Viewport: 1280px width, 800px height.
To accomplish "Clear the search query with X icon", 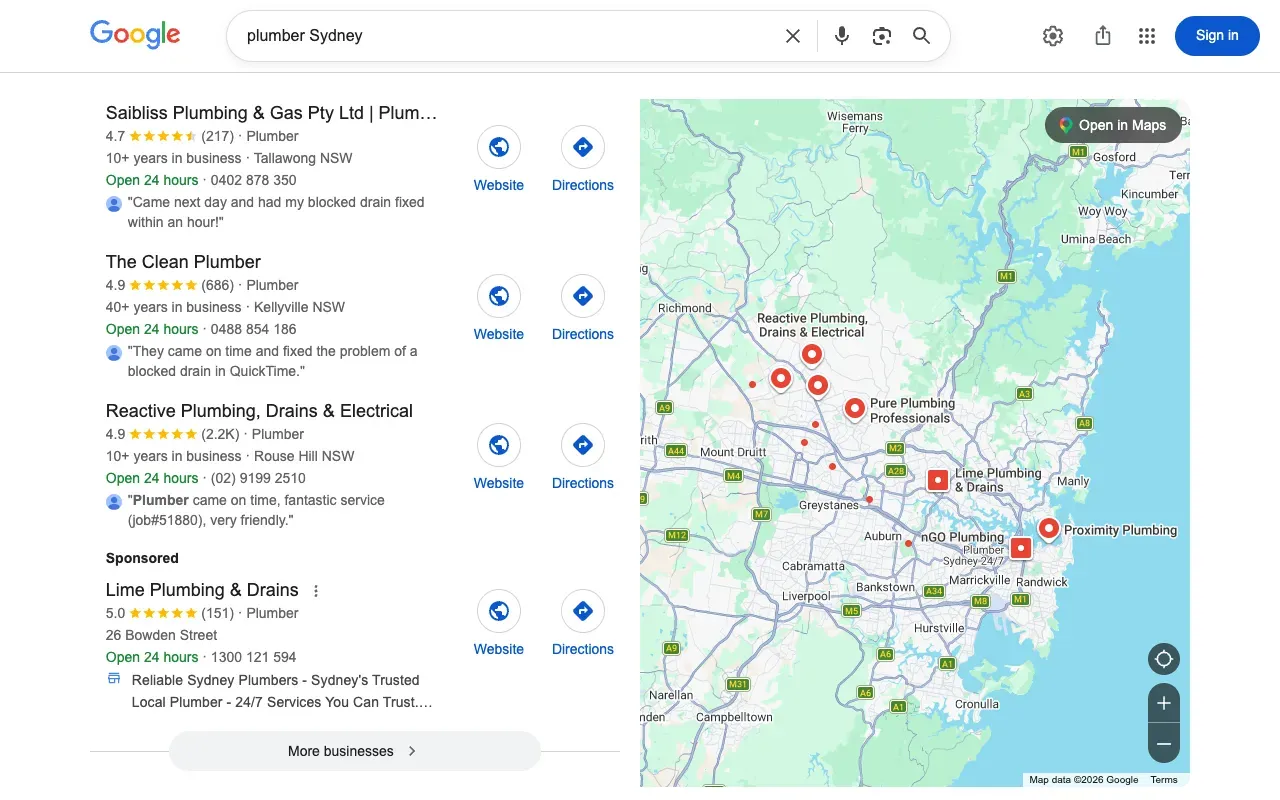I will (793, 36).
